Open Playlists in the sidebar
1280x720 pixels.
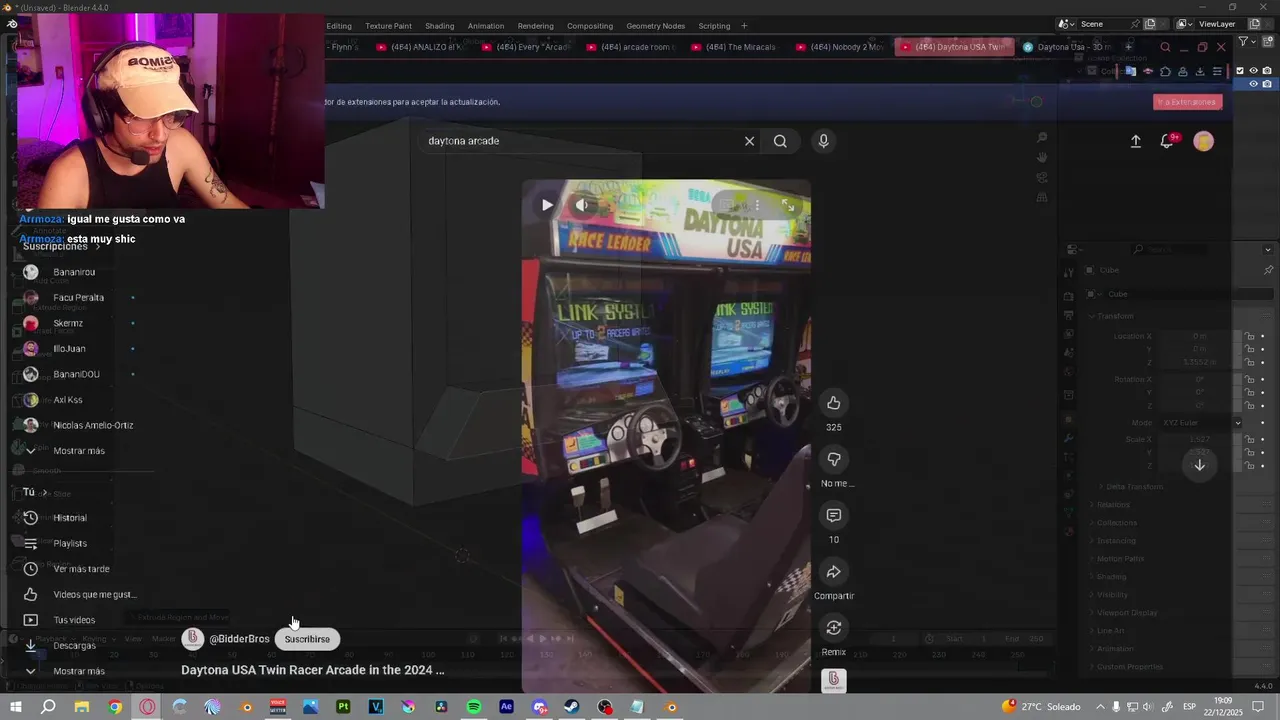coord(70,543)
